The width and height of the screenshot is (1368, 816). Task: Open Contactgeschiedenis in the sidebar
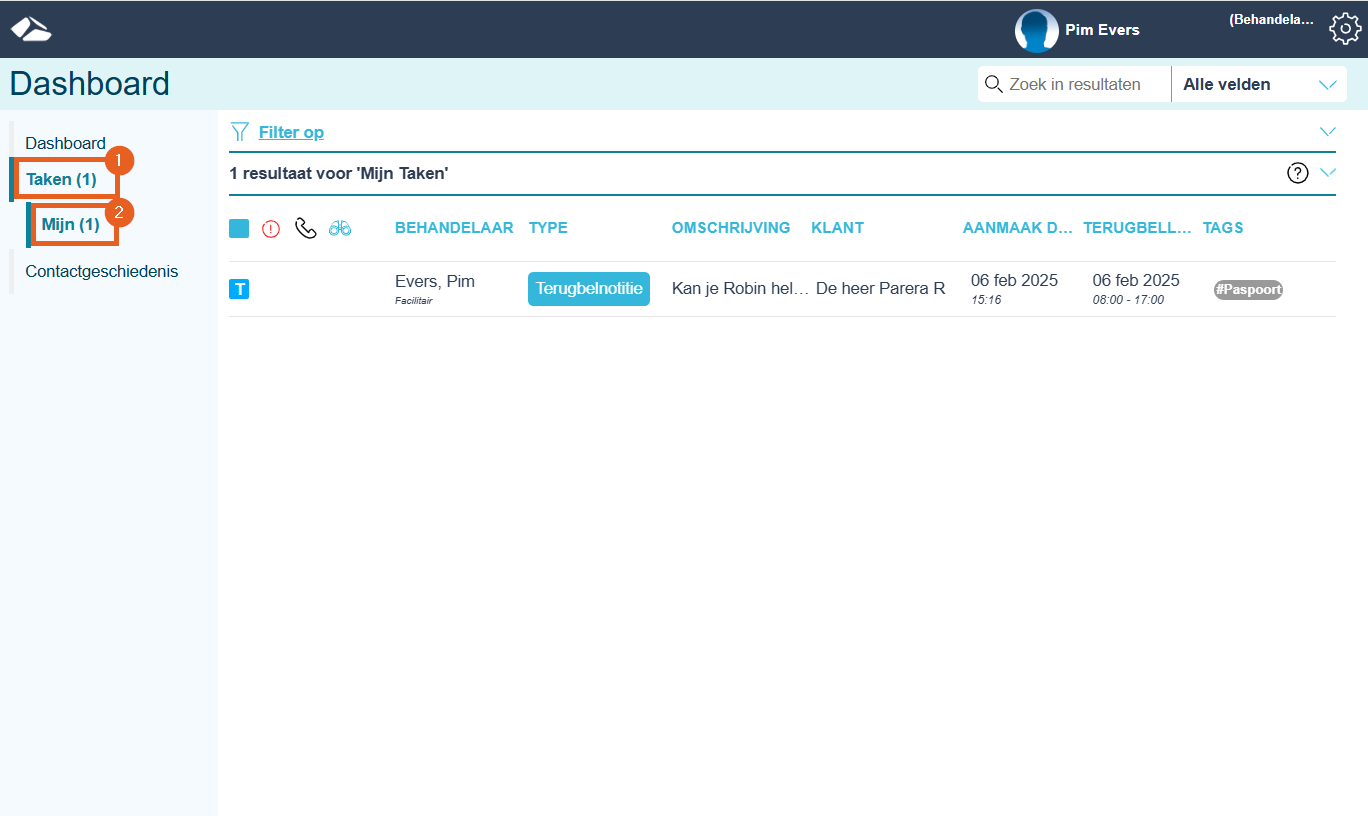[101, 271]
